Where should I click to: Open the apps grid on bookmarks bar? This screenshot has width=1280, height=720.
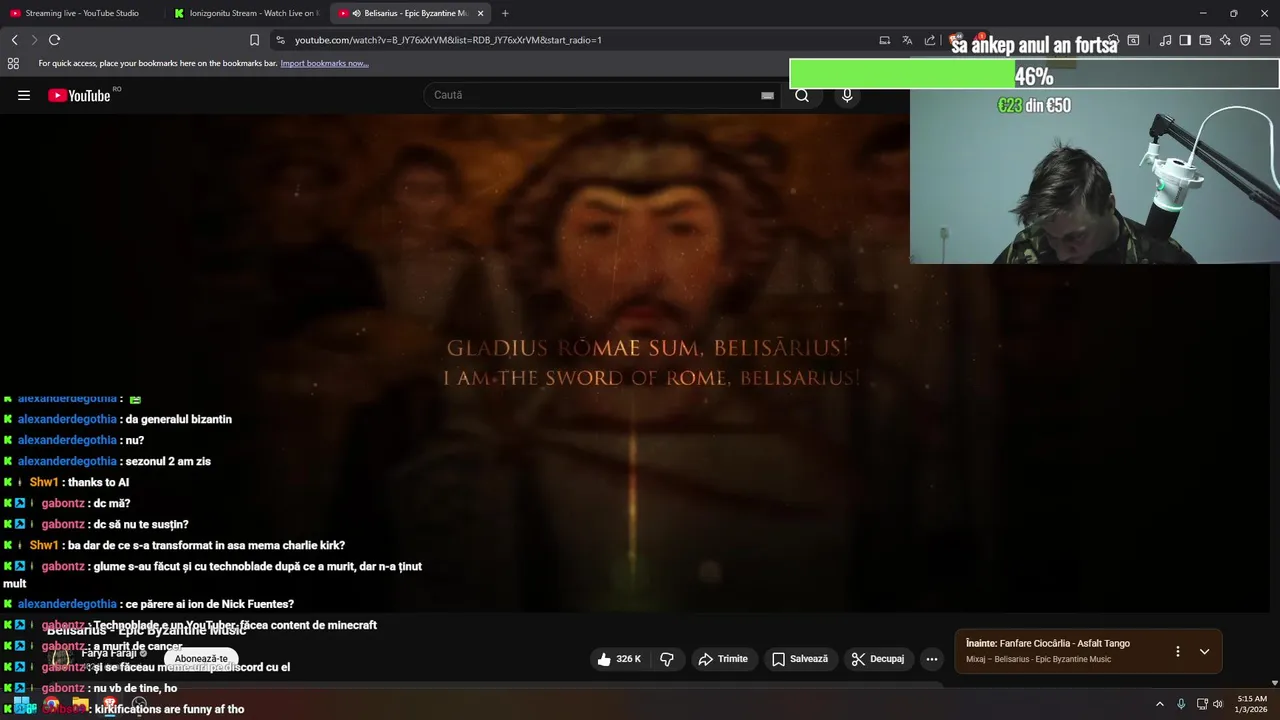13,63
